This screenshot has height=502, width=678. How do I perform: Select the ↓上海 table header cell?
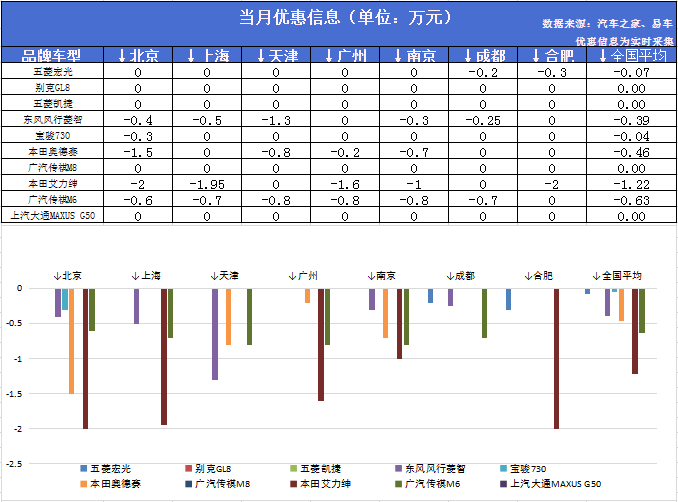[x=207, y=55]
